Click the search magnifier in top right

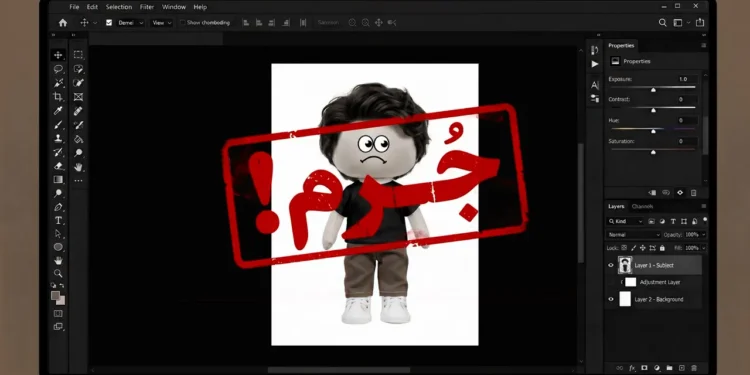662,22
